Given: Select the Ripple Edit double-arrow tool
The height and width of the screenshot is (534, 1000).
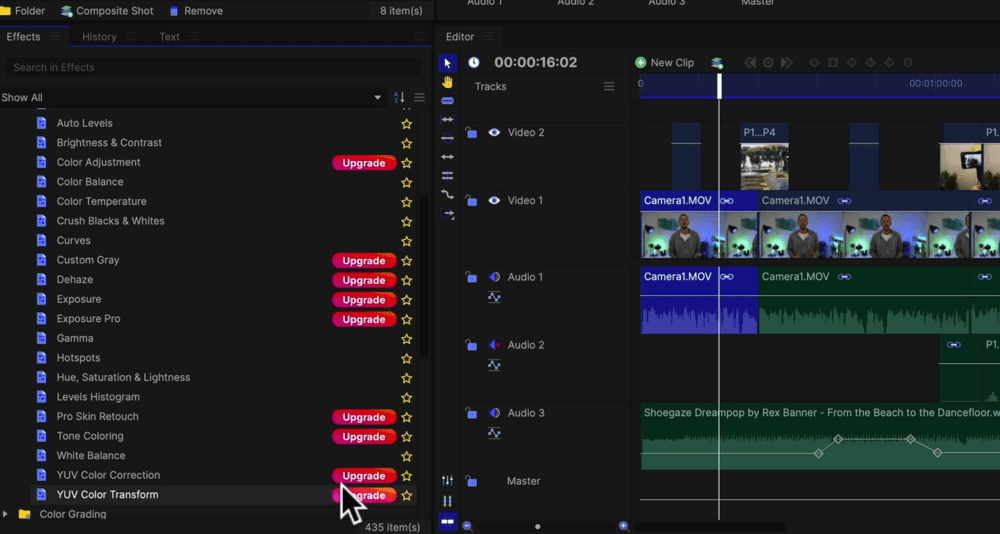Looking at the screenshot, I should click(x=447, y=157).
